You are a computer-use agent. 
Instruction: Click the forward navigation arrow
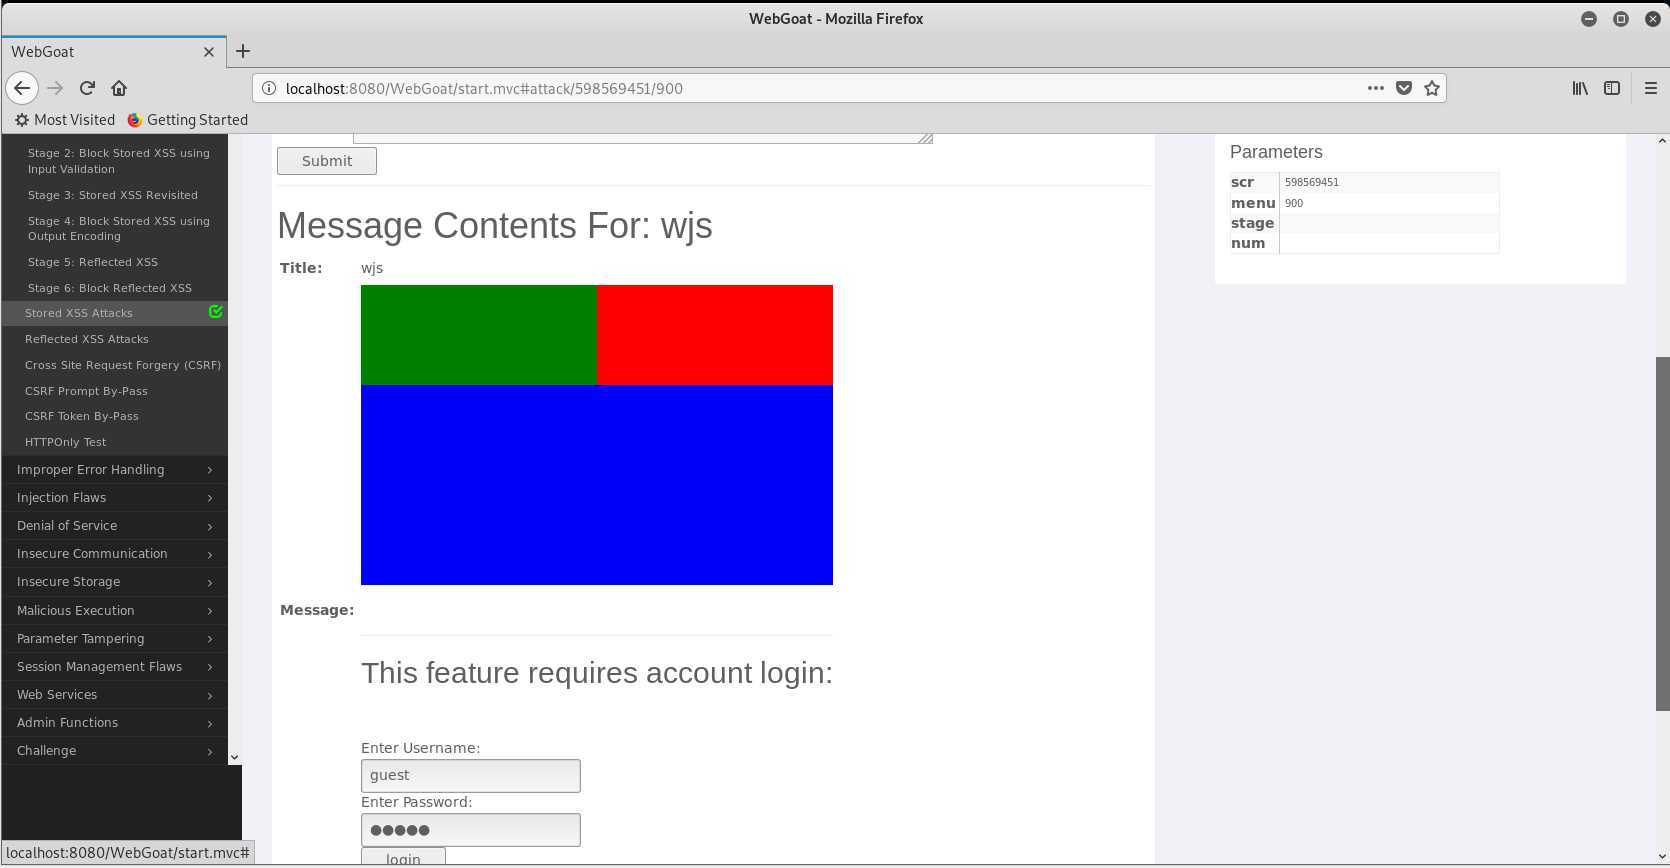coord(55,88)
